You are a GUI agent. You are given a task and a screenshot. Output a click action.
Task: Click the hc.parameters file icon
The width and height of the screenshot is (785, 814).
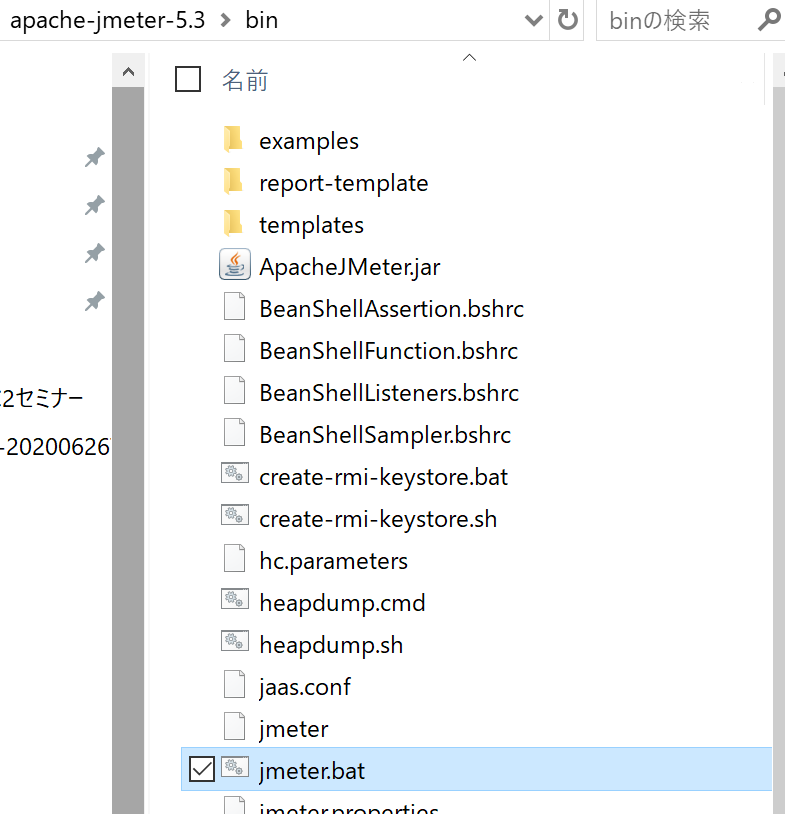click(235, 559)
